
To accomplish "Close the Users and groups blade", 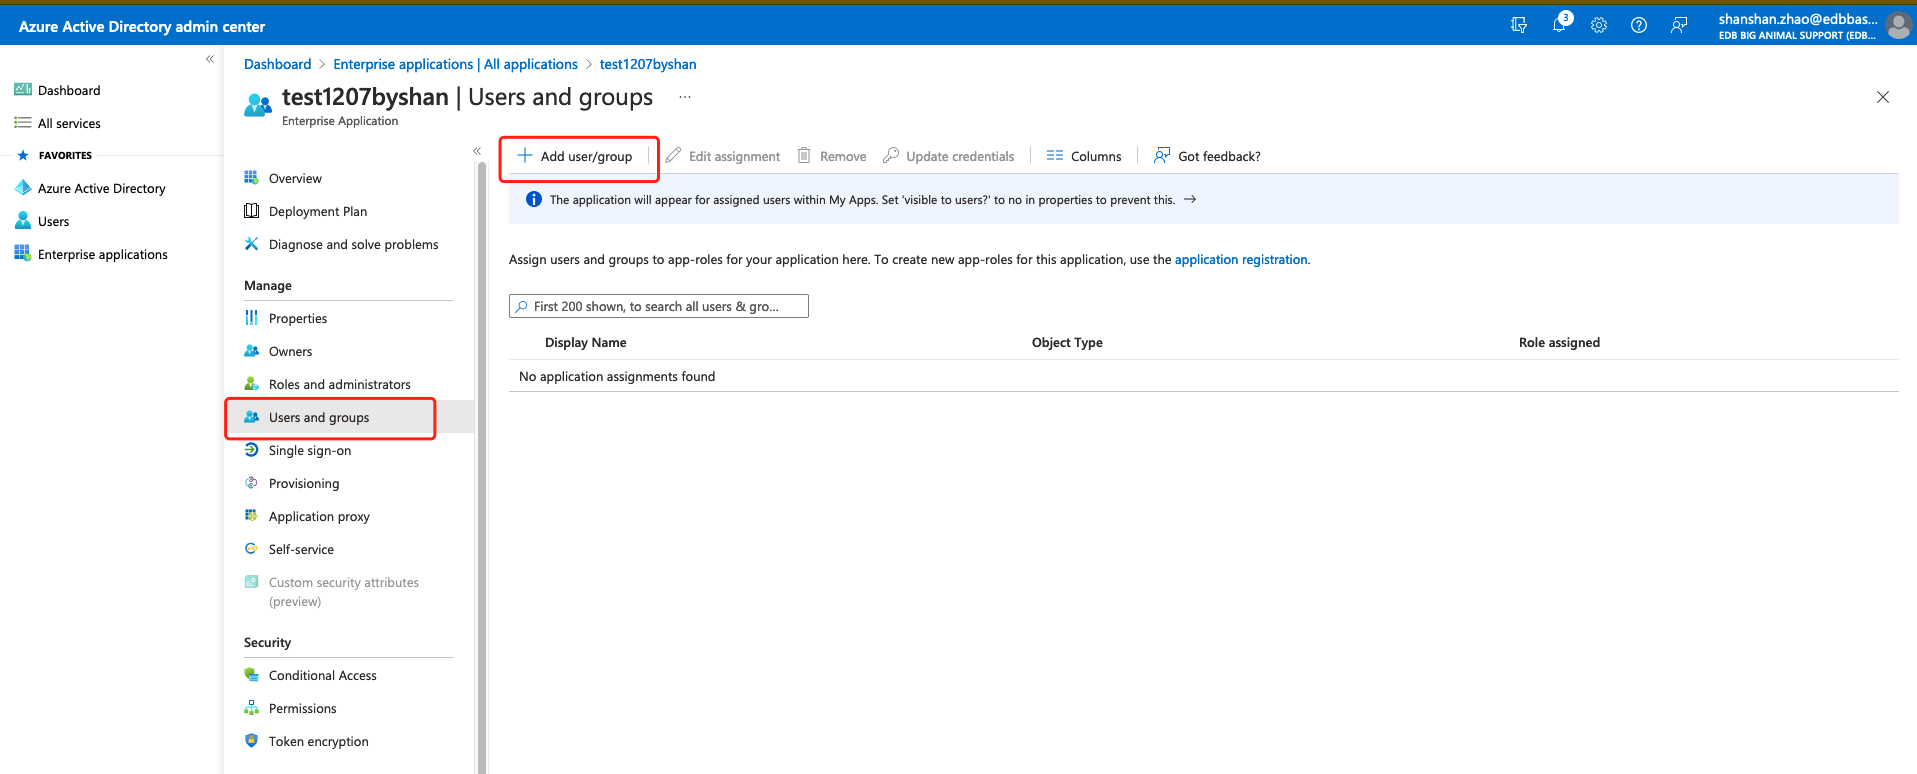I will coord(1883,97).
